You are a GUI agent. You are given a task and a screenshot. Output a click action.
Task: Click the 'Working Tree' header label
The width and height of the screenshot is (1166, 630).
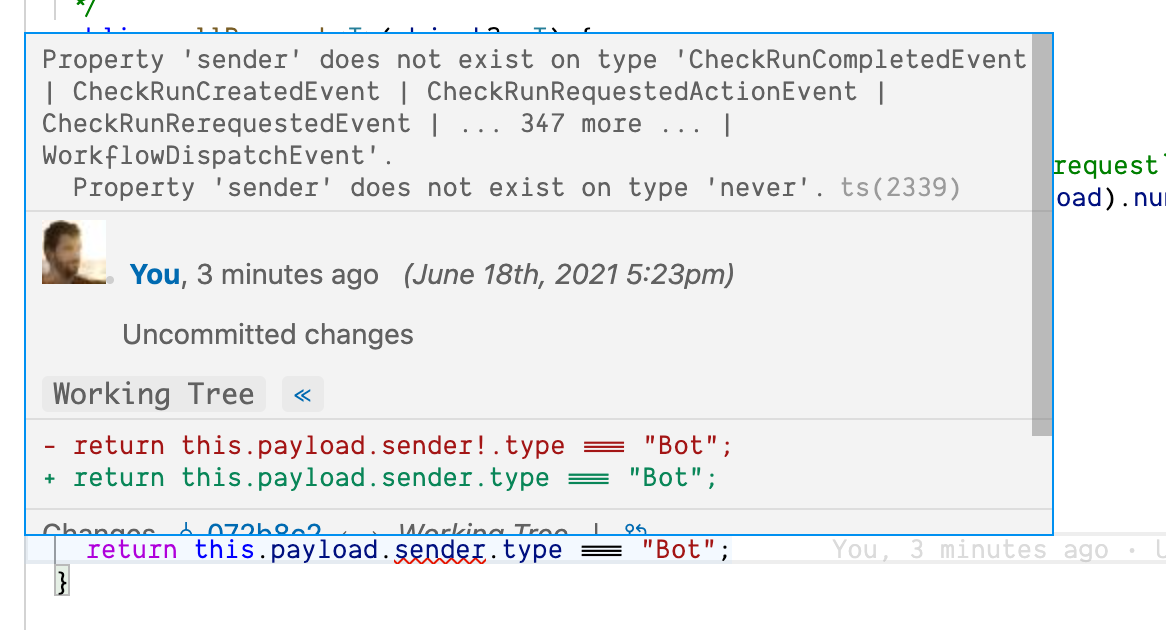(153, 394)
